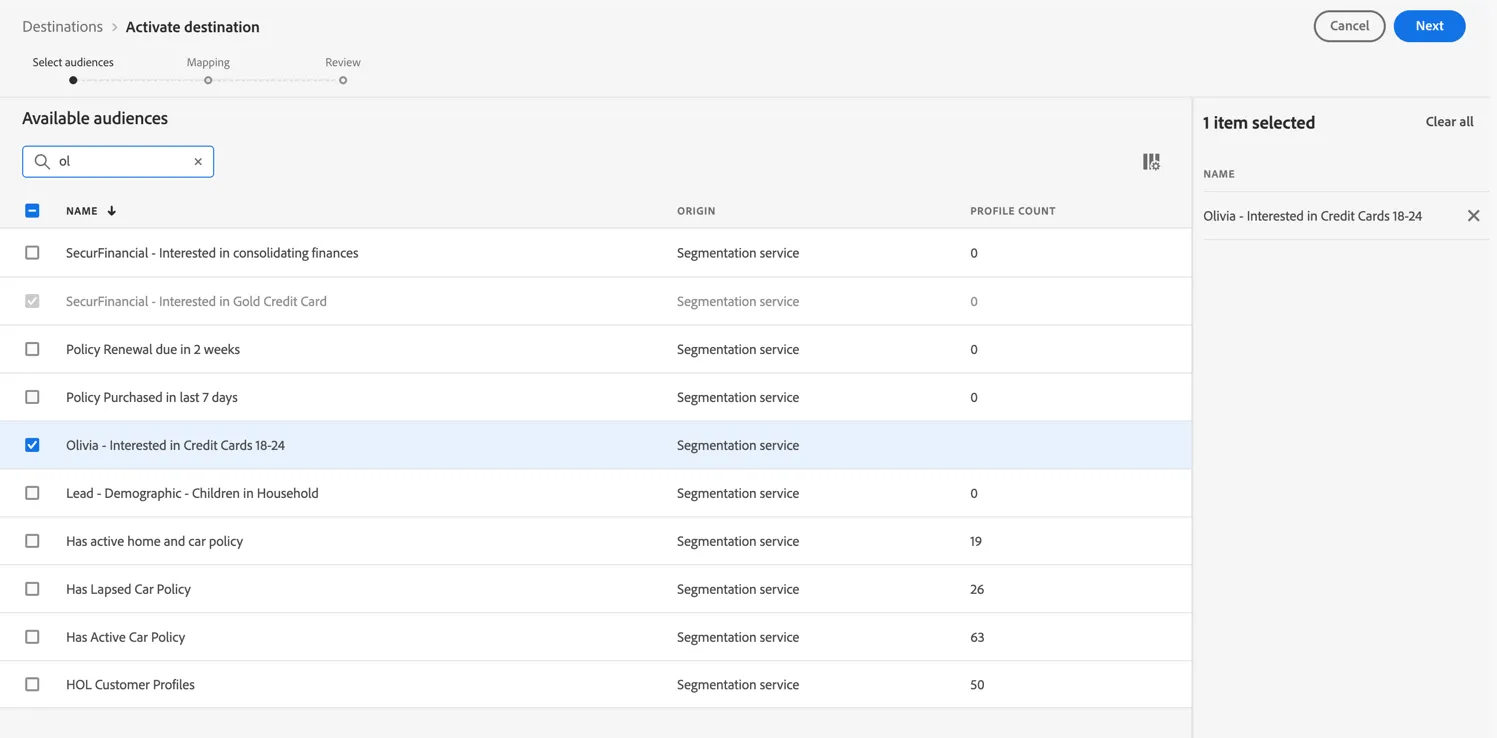Check the Has Lapsed Car Policy row
Viewport: 1497px width, 738px height.
(32, 589)
